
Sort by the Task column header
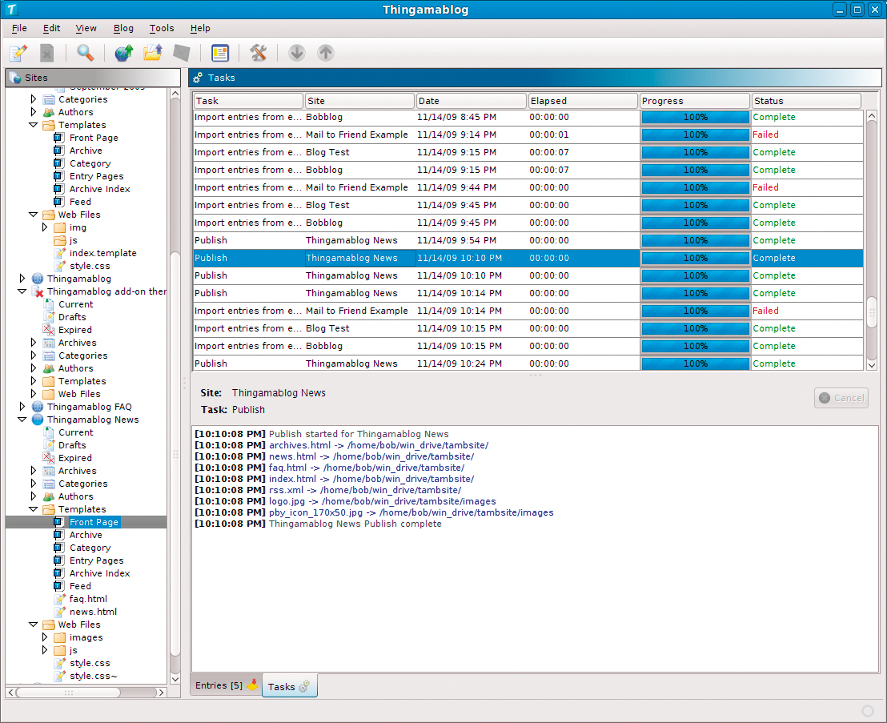248,101
